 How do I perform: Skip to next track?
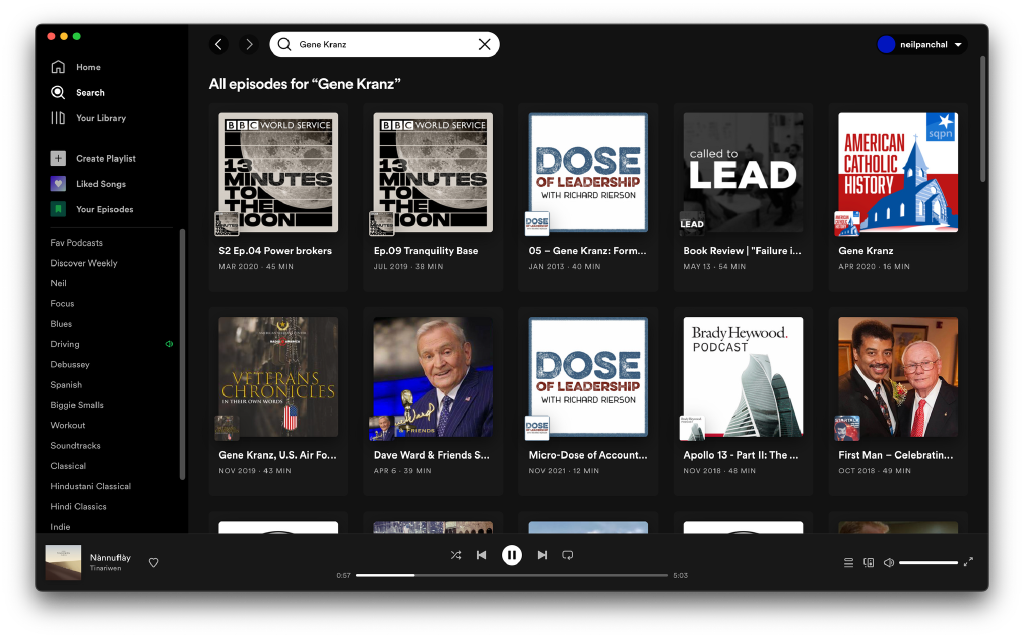point(542,555)
